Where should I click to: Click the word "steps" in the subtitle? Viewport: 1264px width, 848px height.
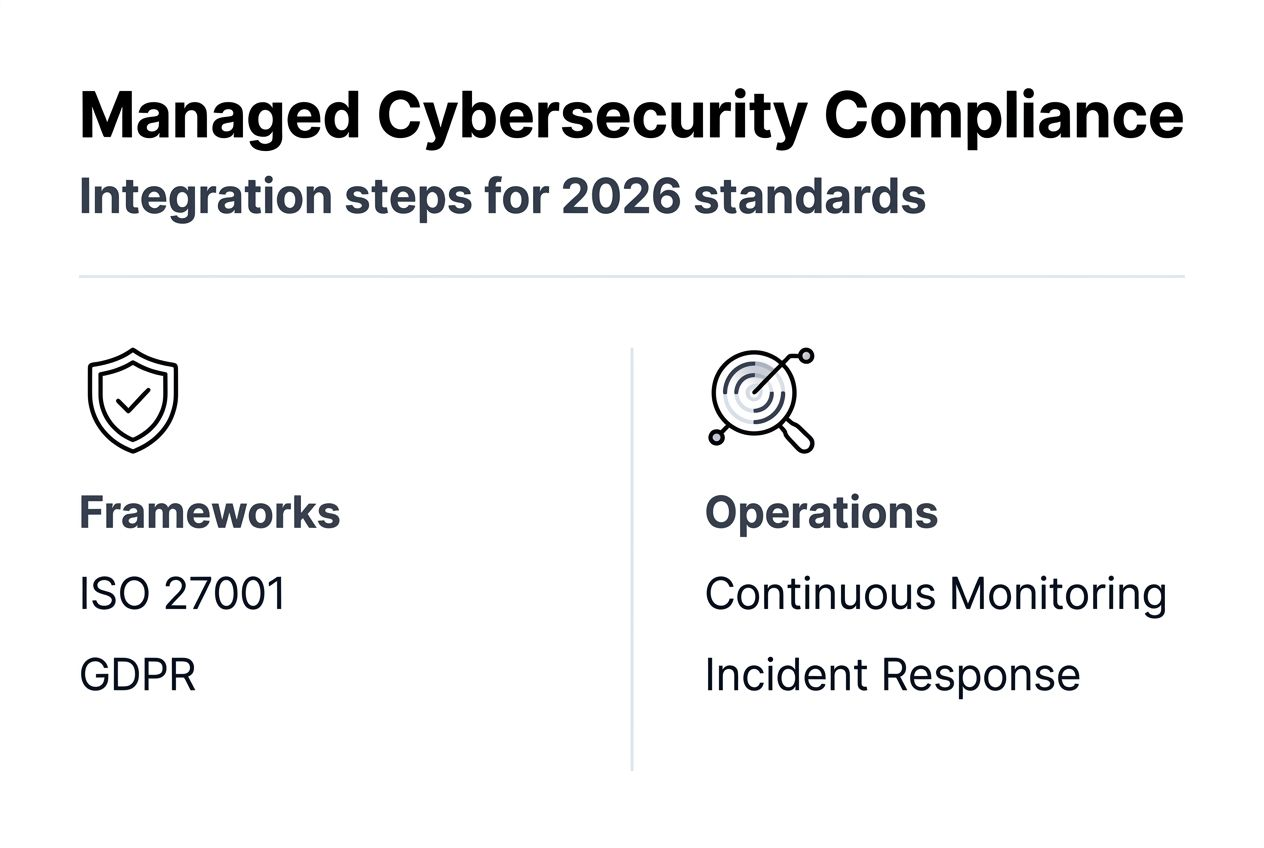[408, 197]
